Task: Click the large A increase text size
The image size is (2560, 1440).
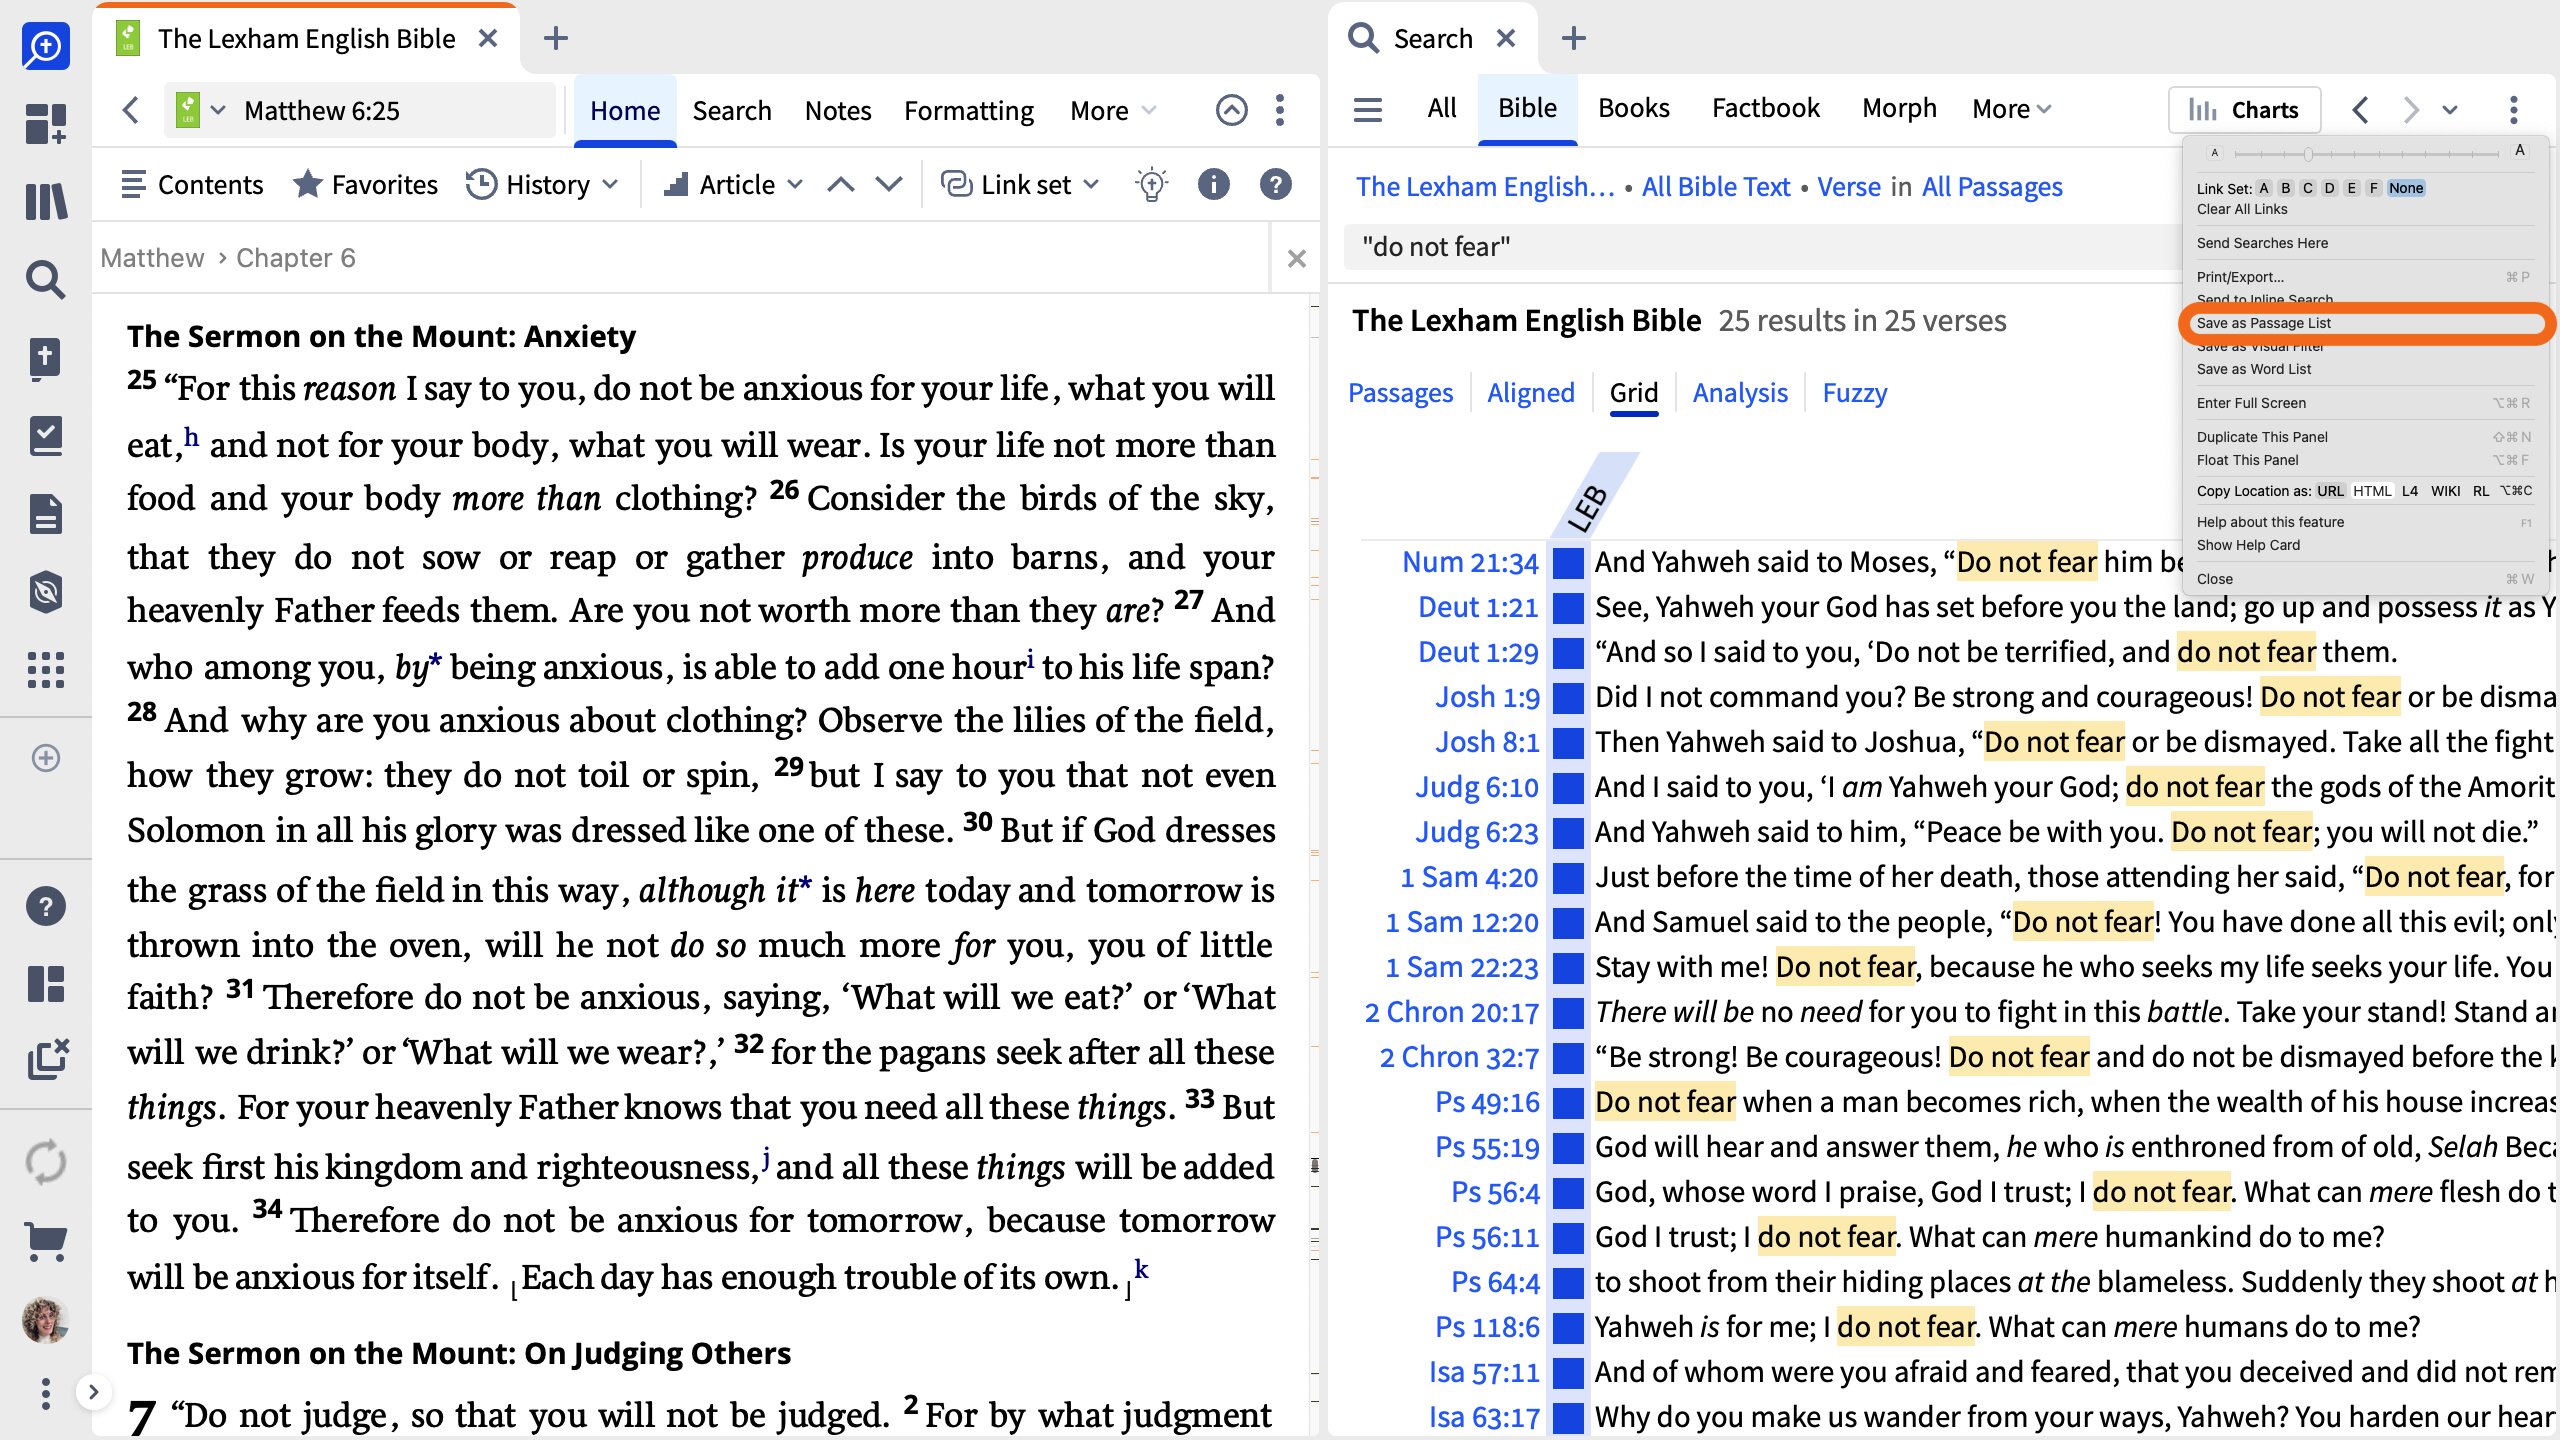Action: click(x=2520, y=150)
